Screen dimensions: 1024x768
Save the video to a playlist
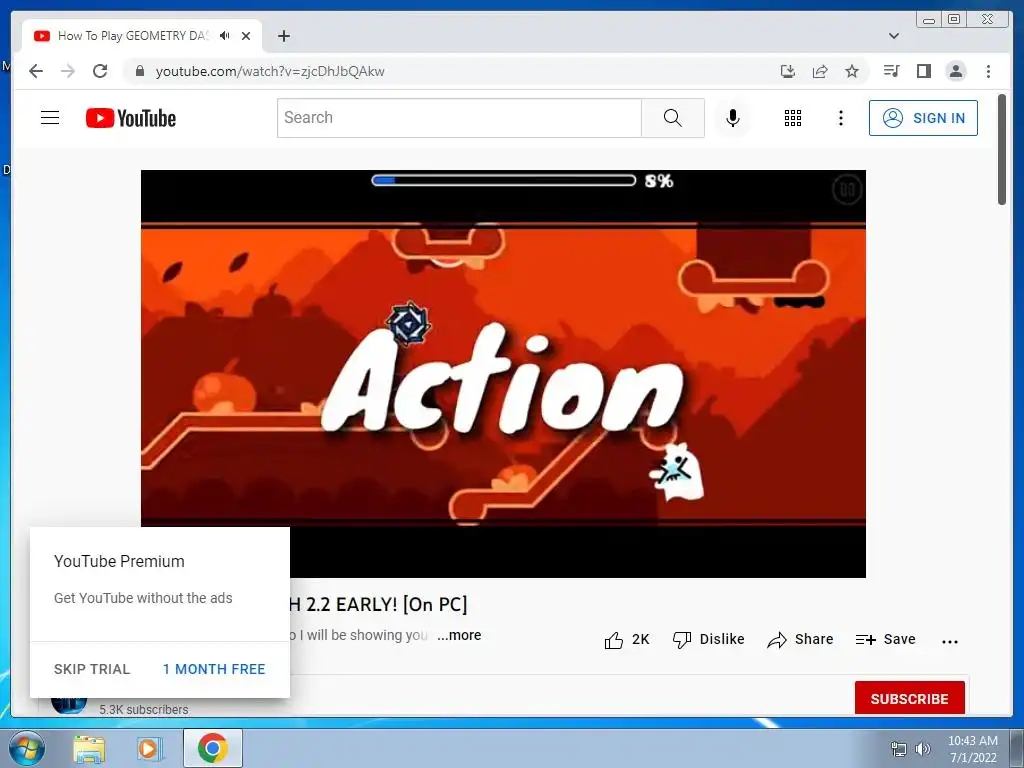coord(886,639)
